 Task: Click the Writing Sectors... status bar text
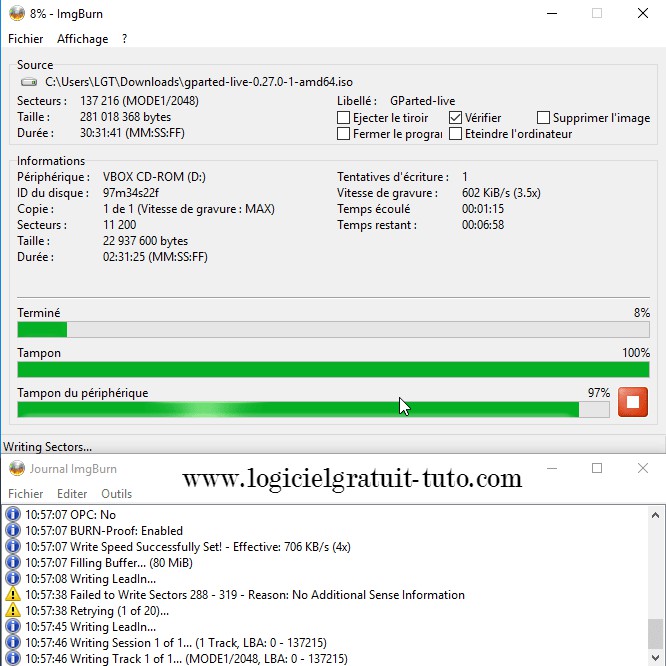click(x=47, y=447)
